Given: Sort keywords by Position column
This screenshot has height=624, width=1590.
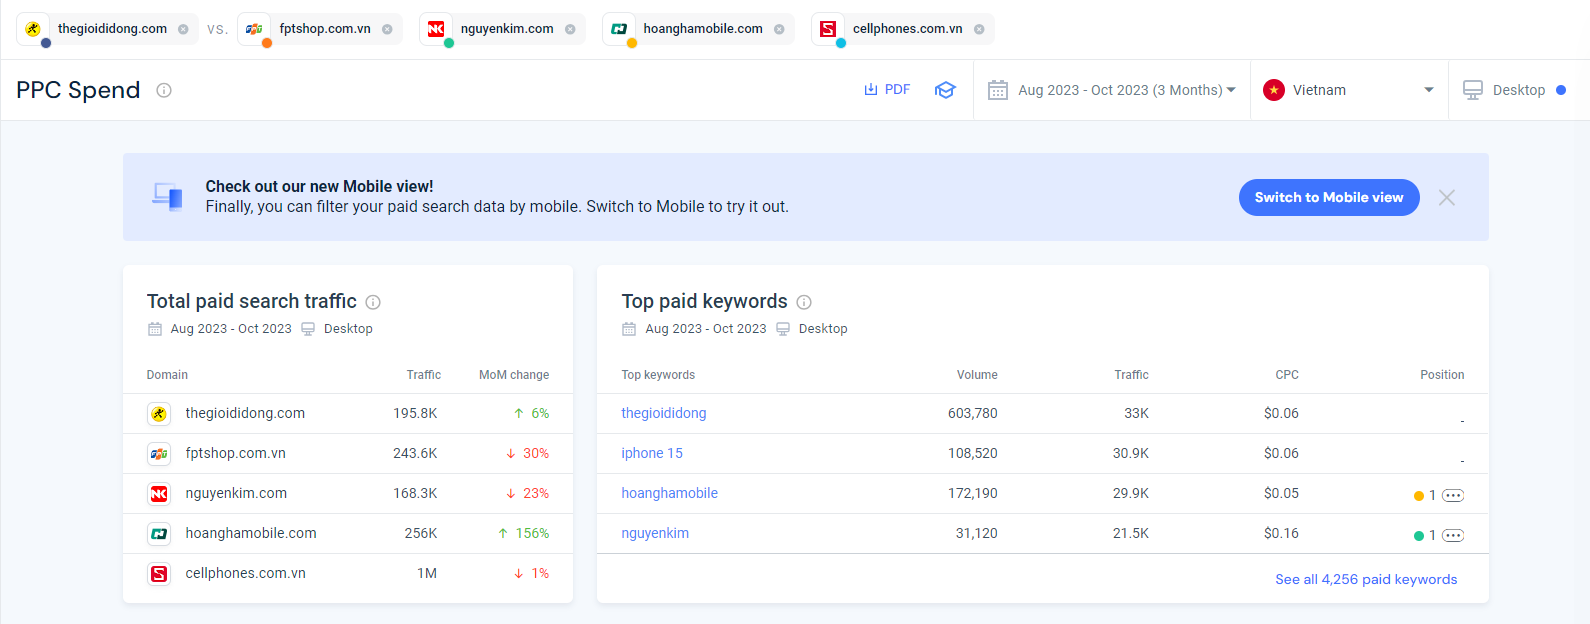Looking at the screenshot, I should click(x=1442, y=375).
